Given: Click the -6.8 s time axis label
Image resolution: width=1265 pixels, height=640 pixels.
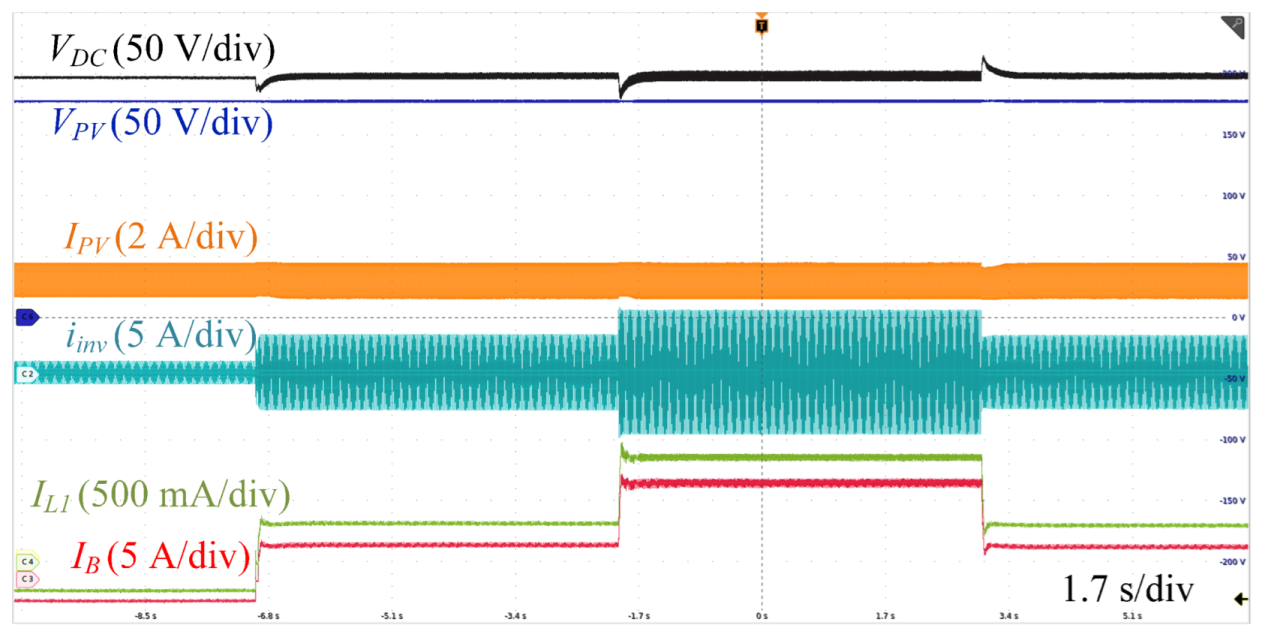Looking at the screenshot, I should click(x=267, y=617).
